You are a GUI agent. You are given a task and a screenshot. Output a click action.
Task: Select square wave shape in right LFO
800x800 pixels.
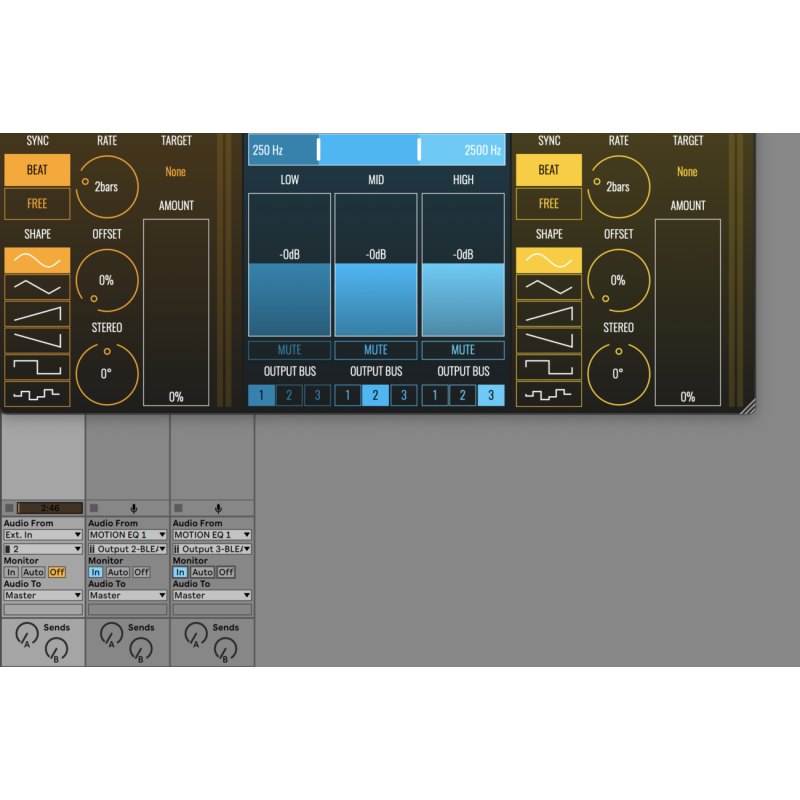coord(549,367)
